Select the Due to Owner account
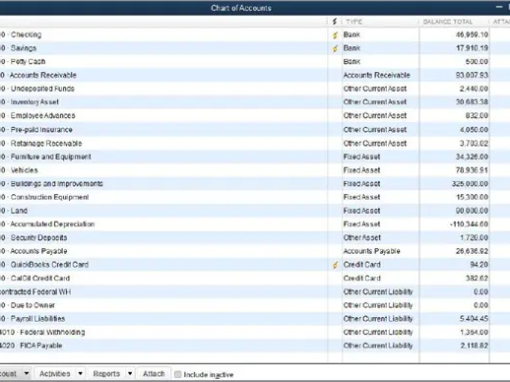This screenshot has height=382, width=510. point(33,305)
